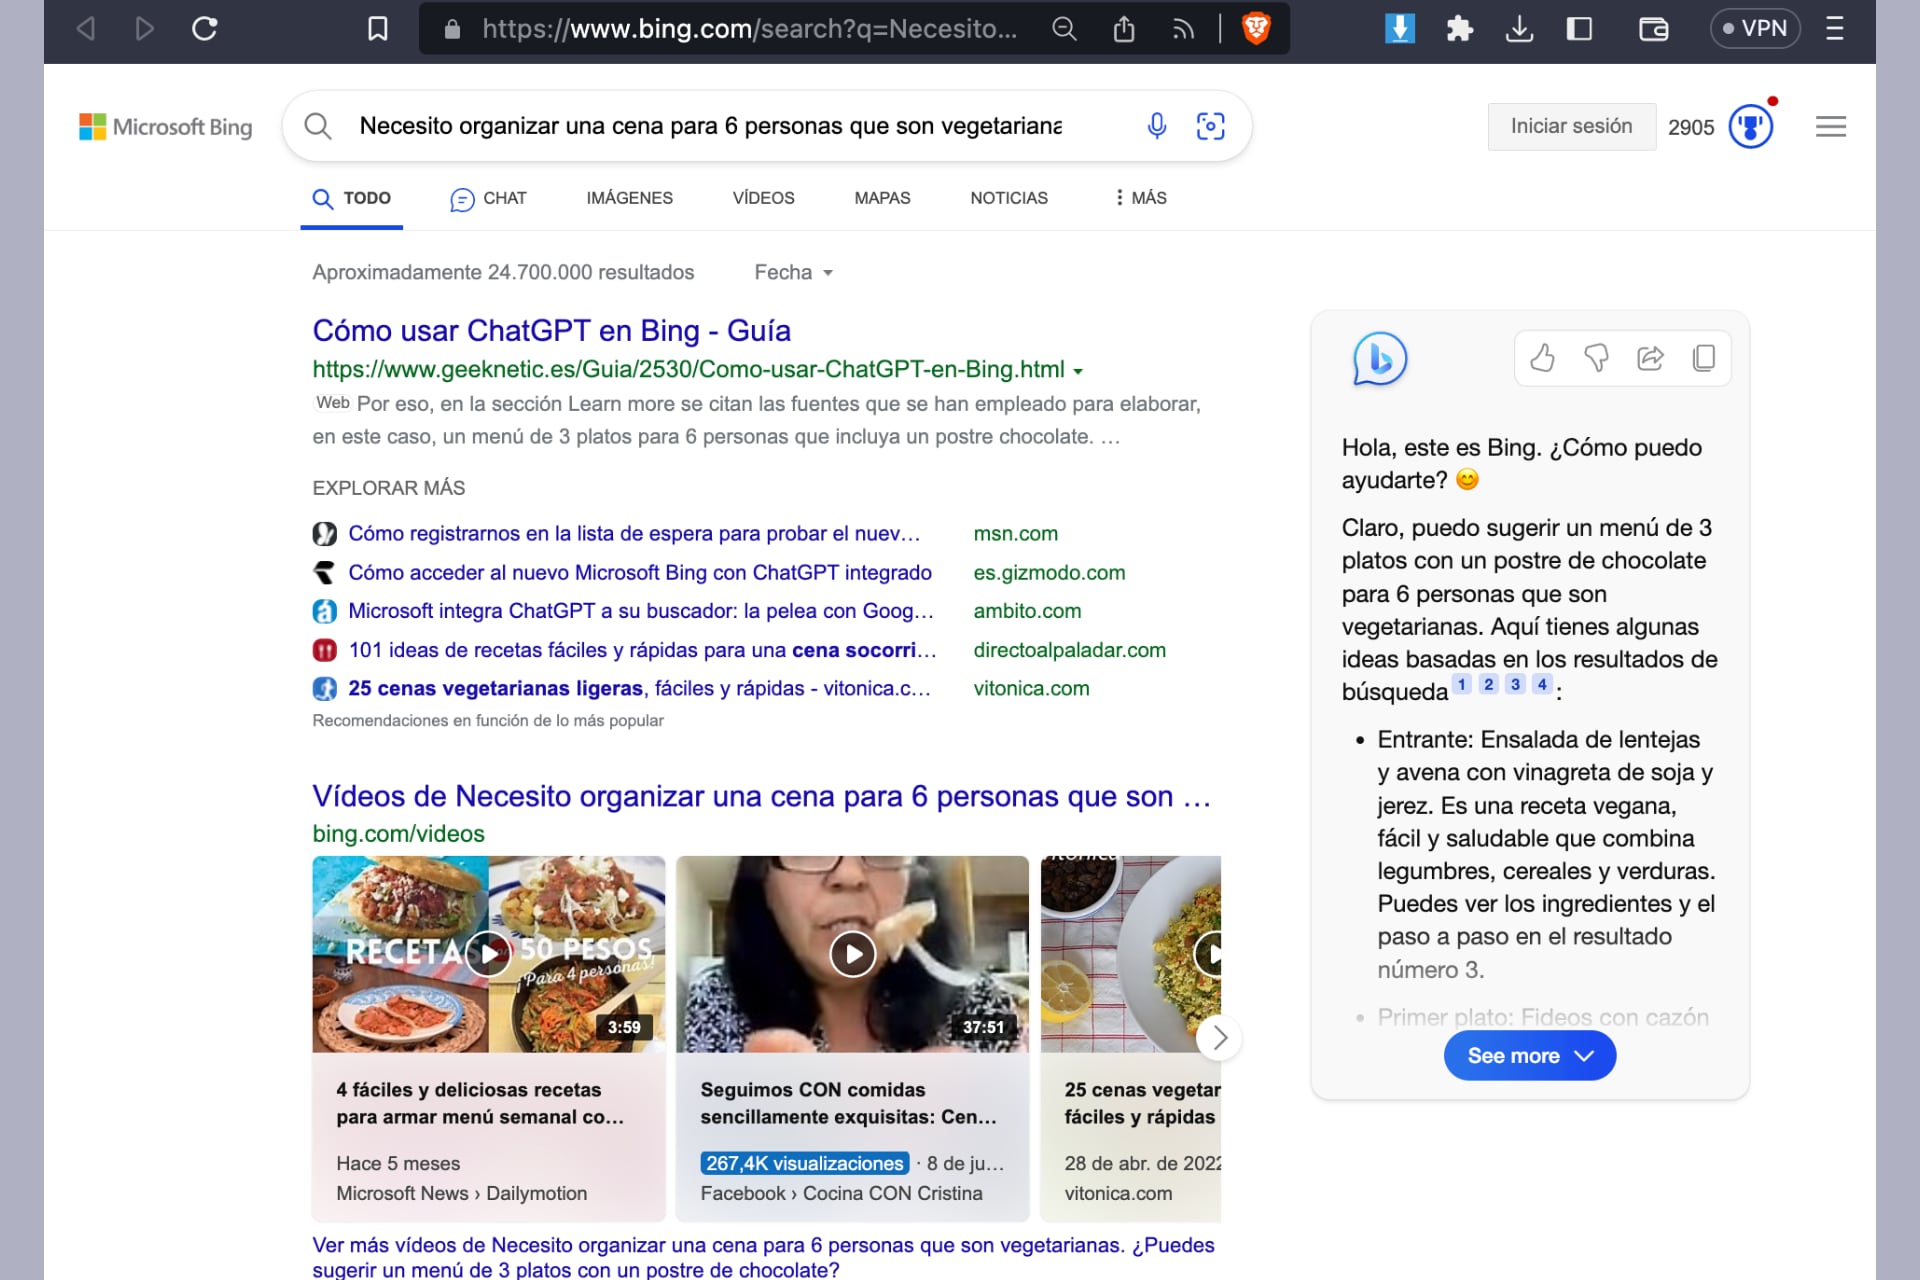1920x1280 pixels.
Task: Switch to the CHAT tab
Action: pyautogui.click(x=489, y=198)
